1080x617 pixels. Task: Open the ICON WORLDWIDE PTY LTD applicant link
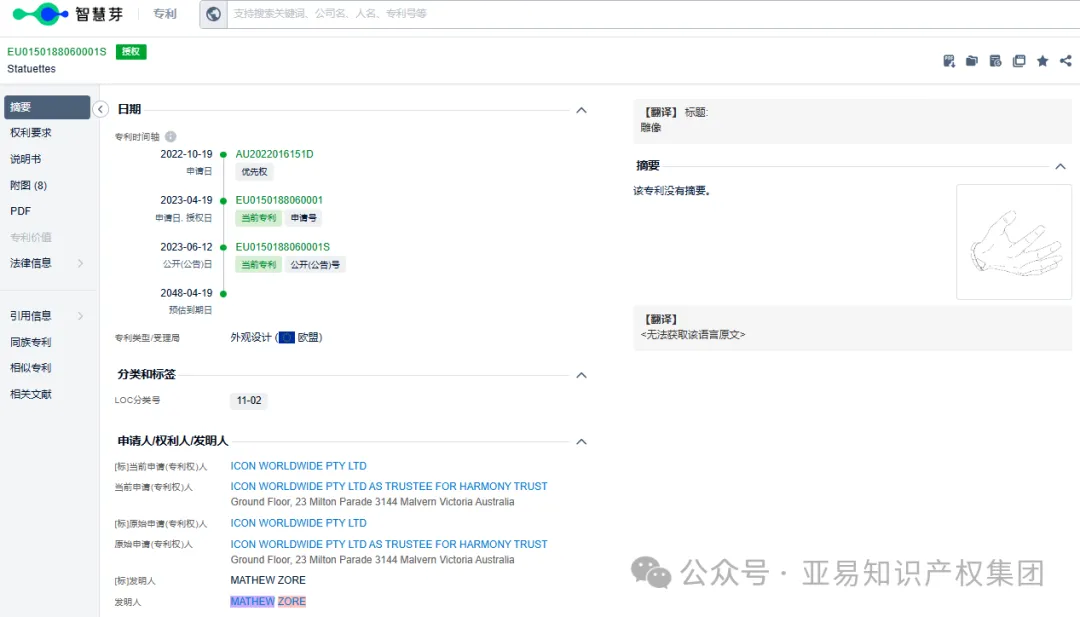[x=298, y=465]
